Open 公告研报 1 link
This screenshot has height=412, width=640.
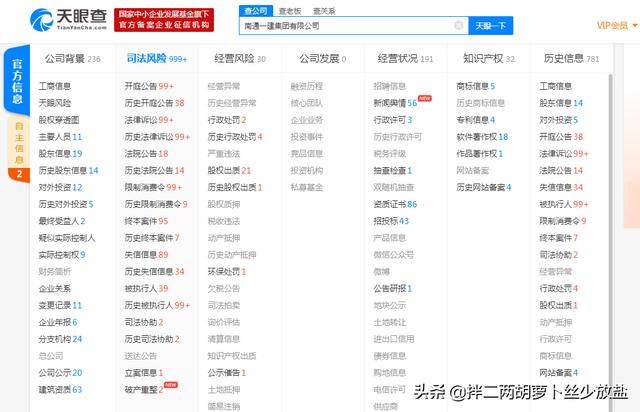[393, 289]
